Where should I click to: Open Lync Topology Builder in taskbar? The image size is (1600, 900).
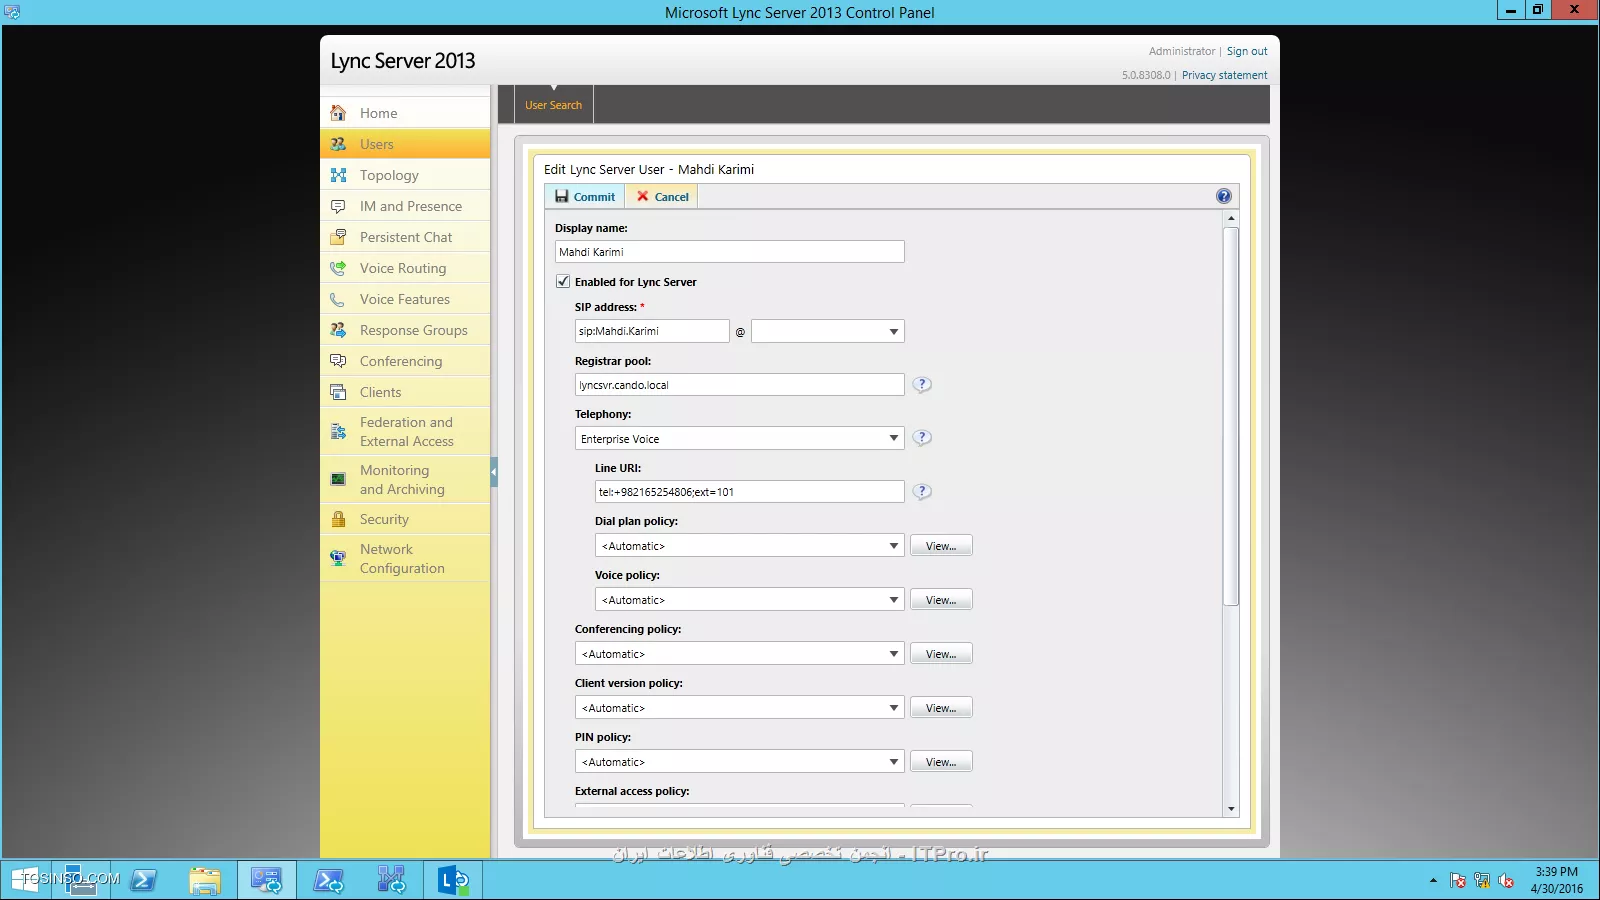[x=391, y=880]
